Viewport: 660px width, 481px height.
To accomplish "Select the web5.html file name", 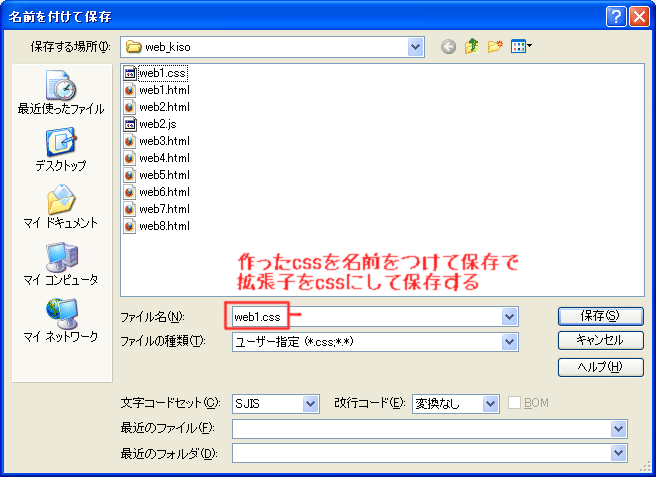I will (x=165, y=175).
